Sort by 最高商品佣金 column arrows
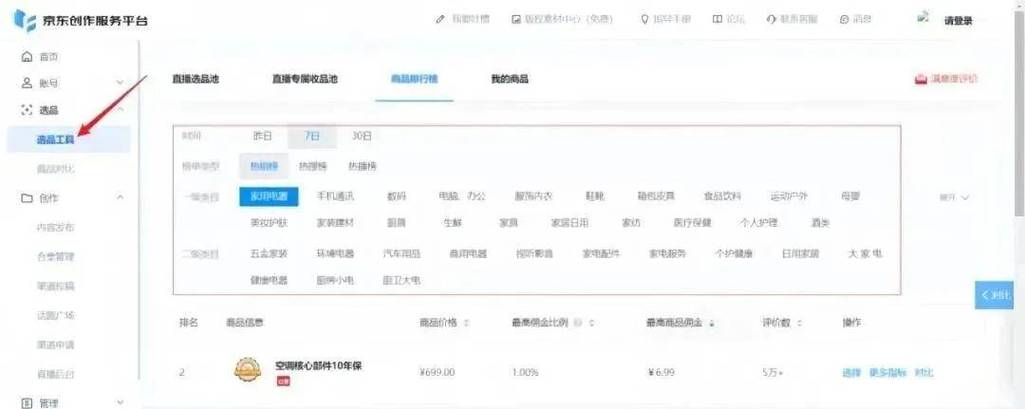This screenshot has width=1025, height=409. pyautogui.click(x=712, y=323)
